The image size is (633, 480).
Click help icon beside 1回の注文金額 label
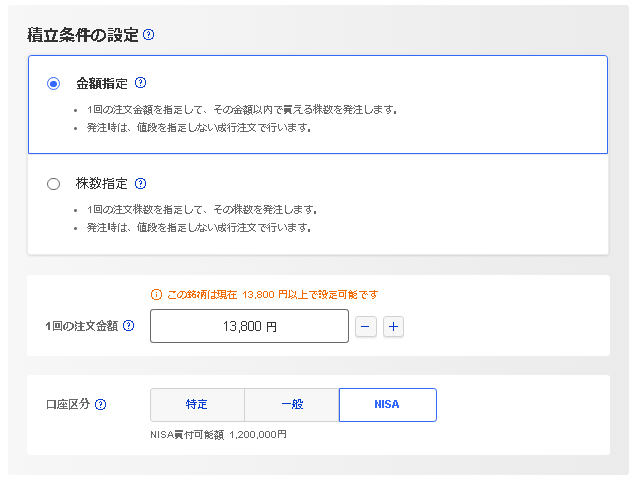pos(128,325)
